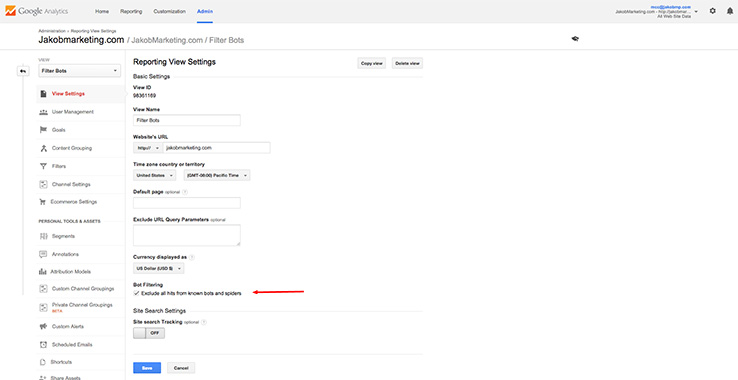Click the View ID value 98361169
The image size is (738, 380).
(x=144, y=96)
